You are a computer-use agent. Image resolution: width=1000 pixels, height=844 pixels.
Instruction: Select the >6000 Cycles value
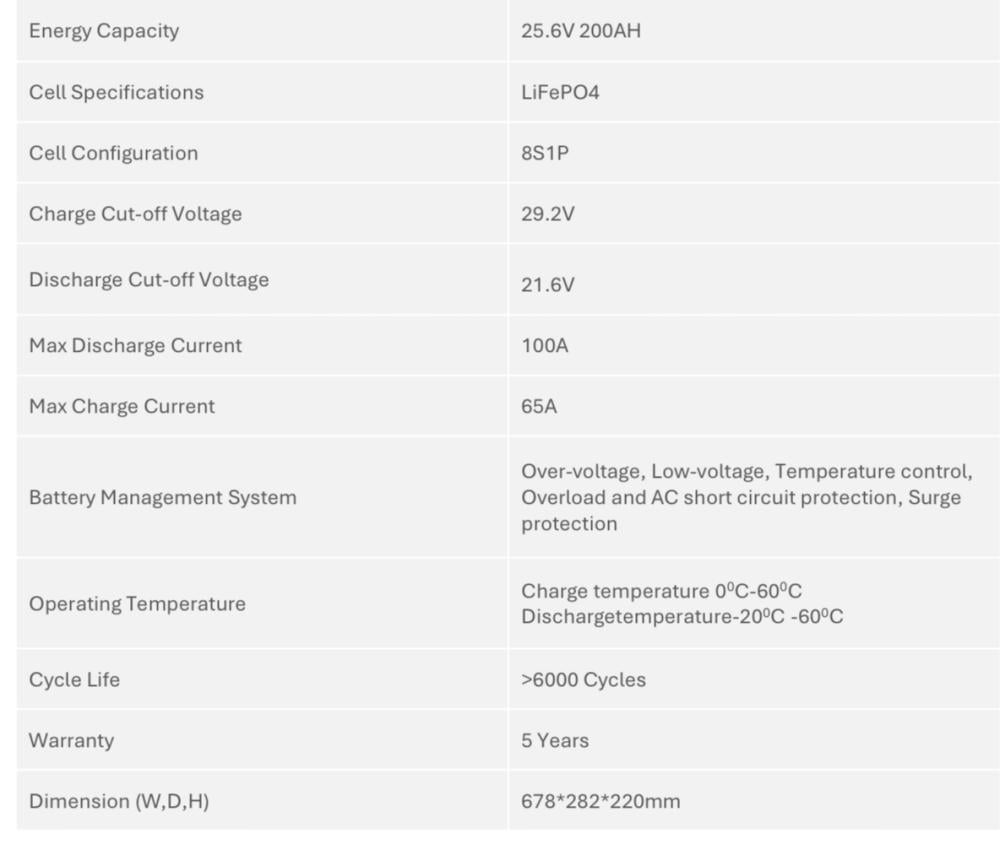click(x=583, y=680)
